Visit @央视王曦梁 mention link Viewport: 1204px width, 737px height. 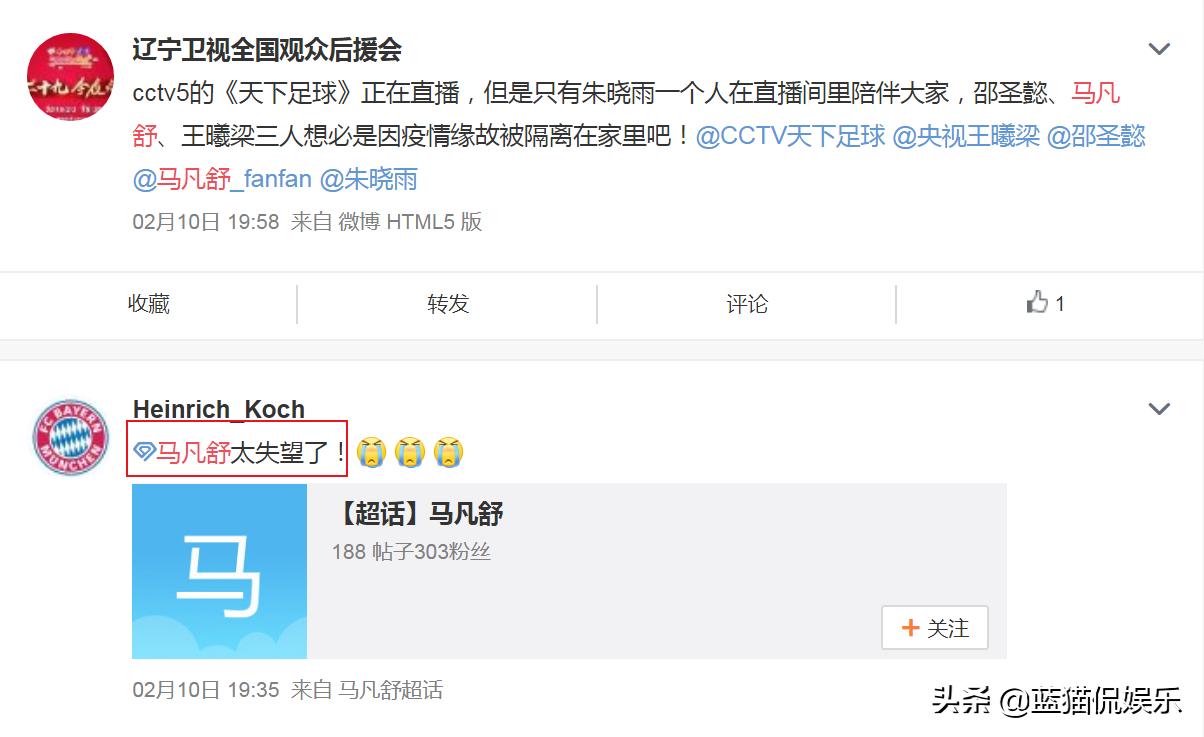966,136
